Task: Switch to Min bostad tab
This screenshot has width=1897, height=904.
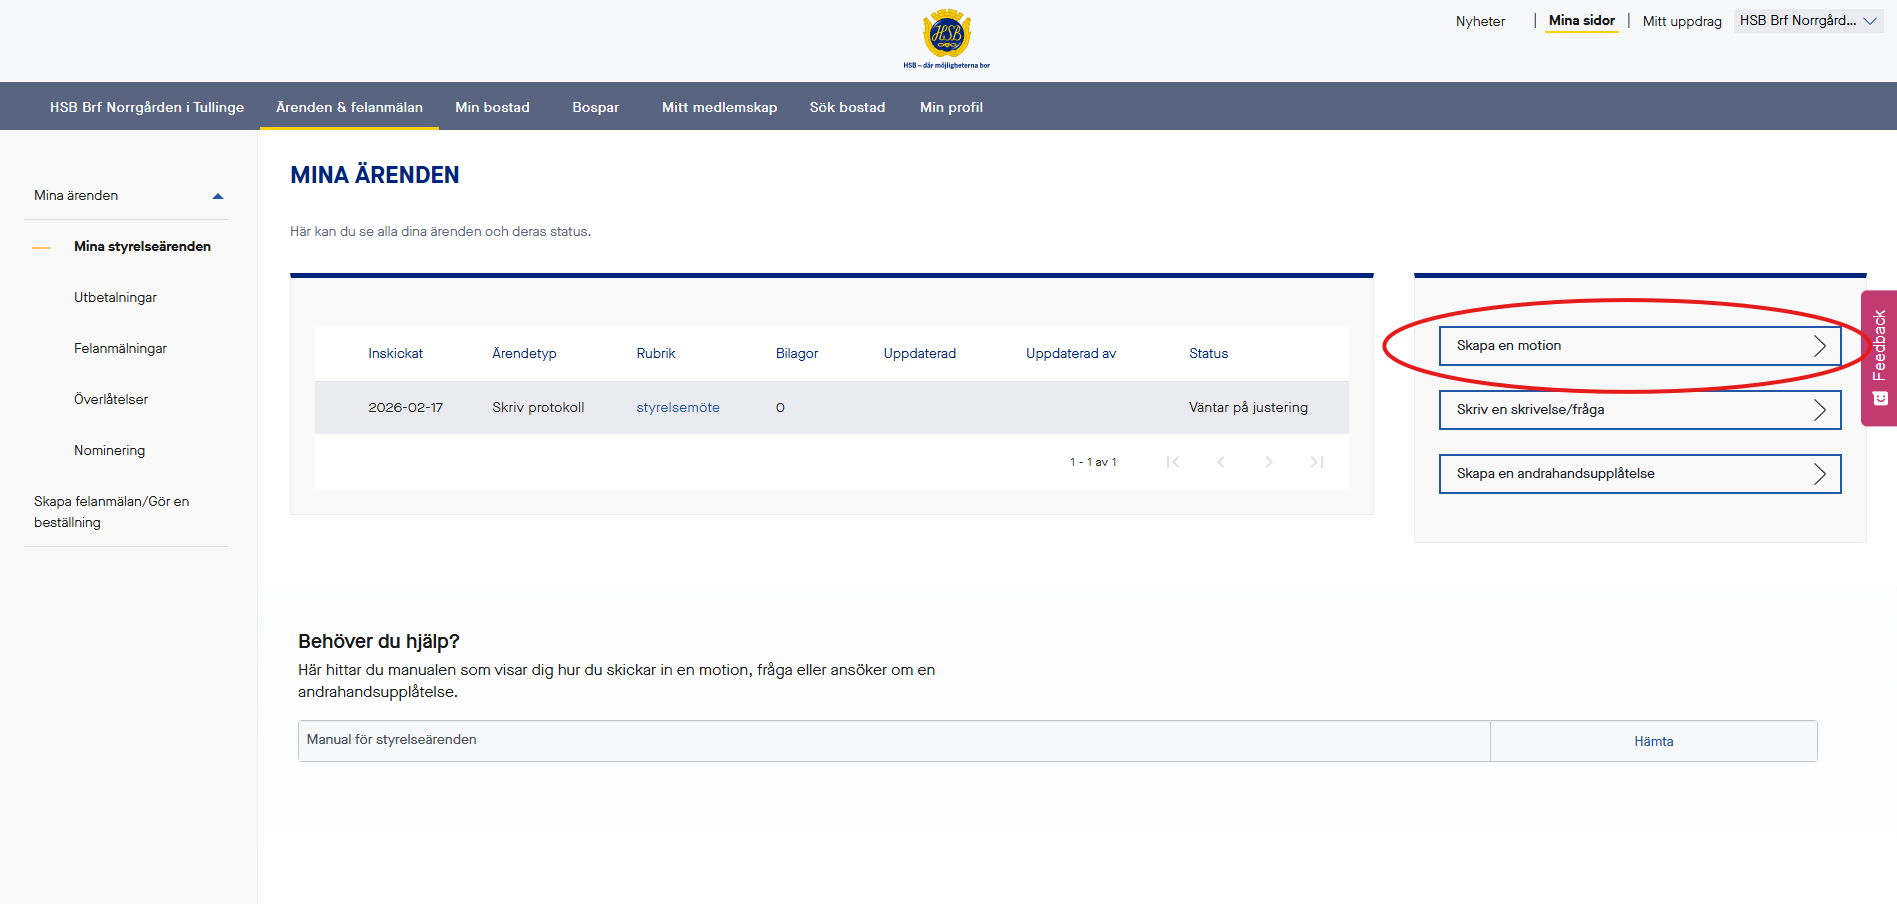Action: [x=492, y=107]
